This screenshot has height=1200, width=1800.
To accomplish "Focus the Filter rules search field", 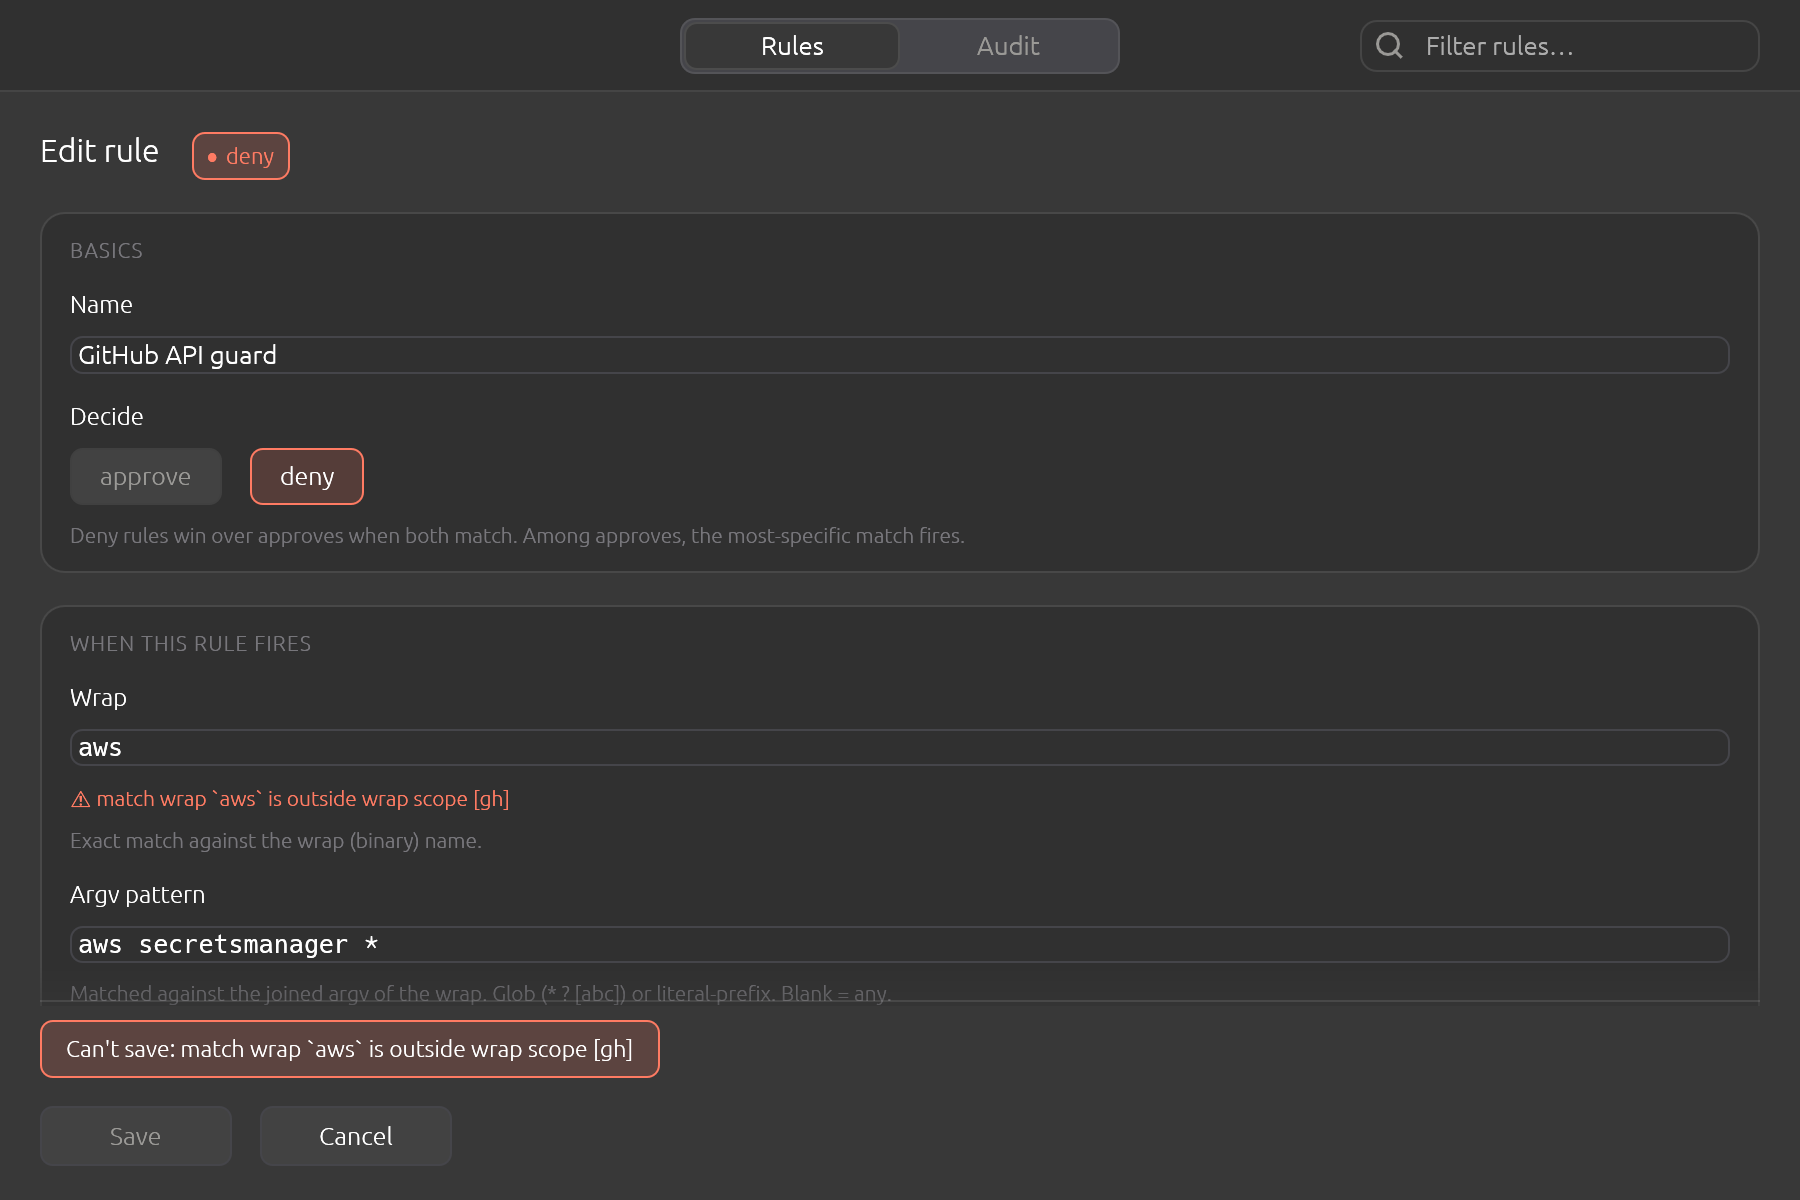I will [x=1560, y=46].
